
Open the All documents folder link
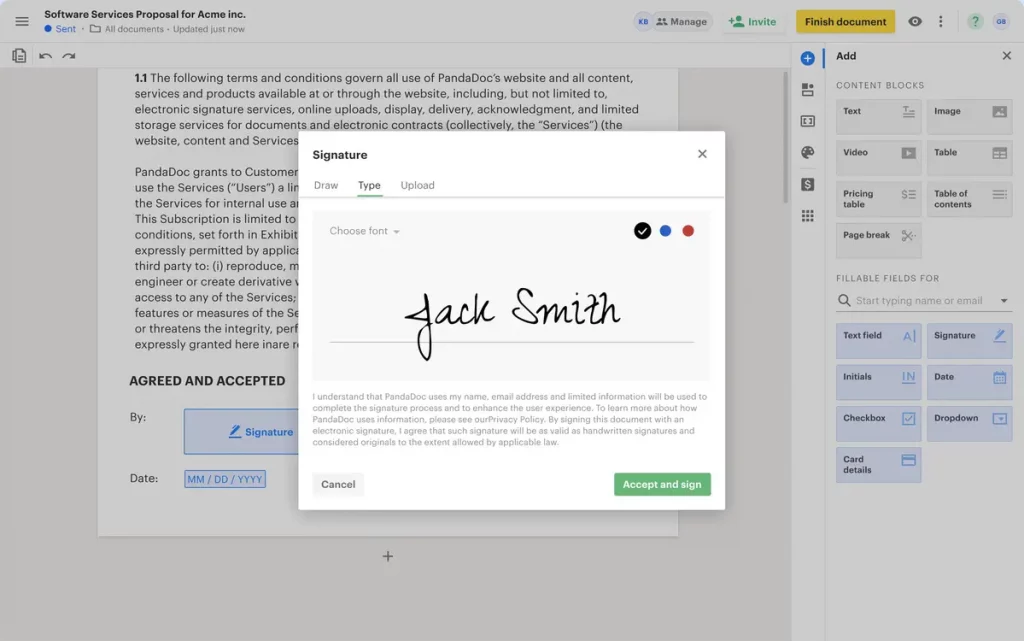click(127, 29)
